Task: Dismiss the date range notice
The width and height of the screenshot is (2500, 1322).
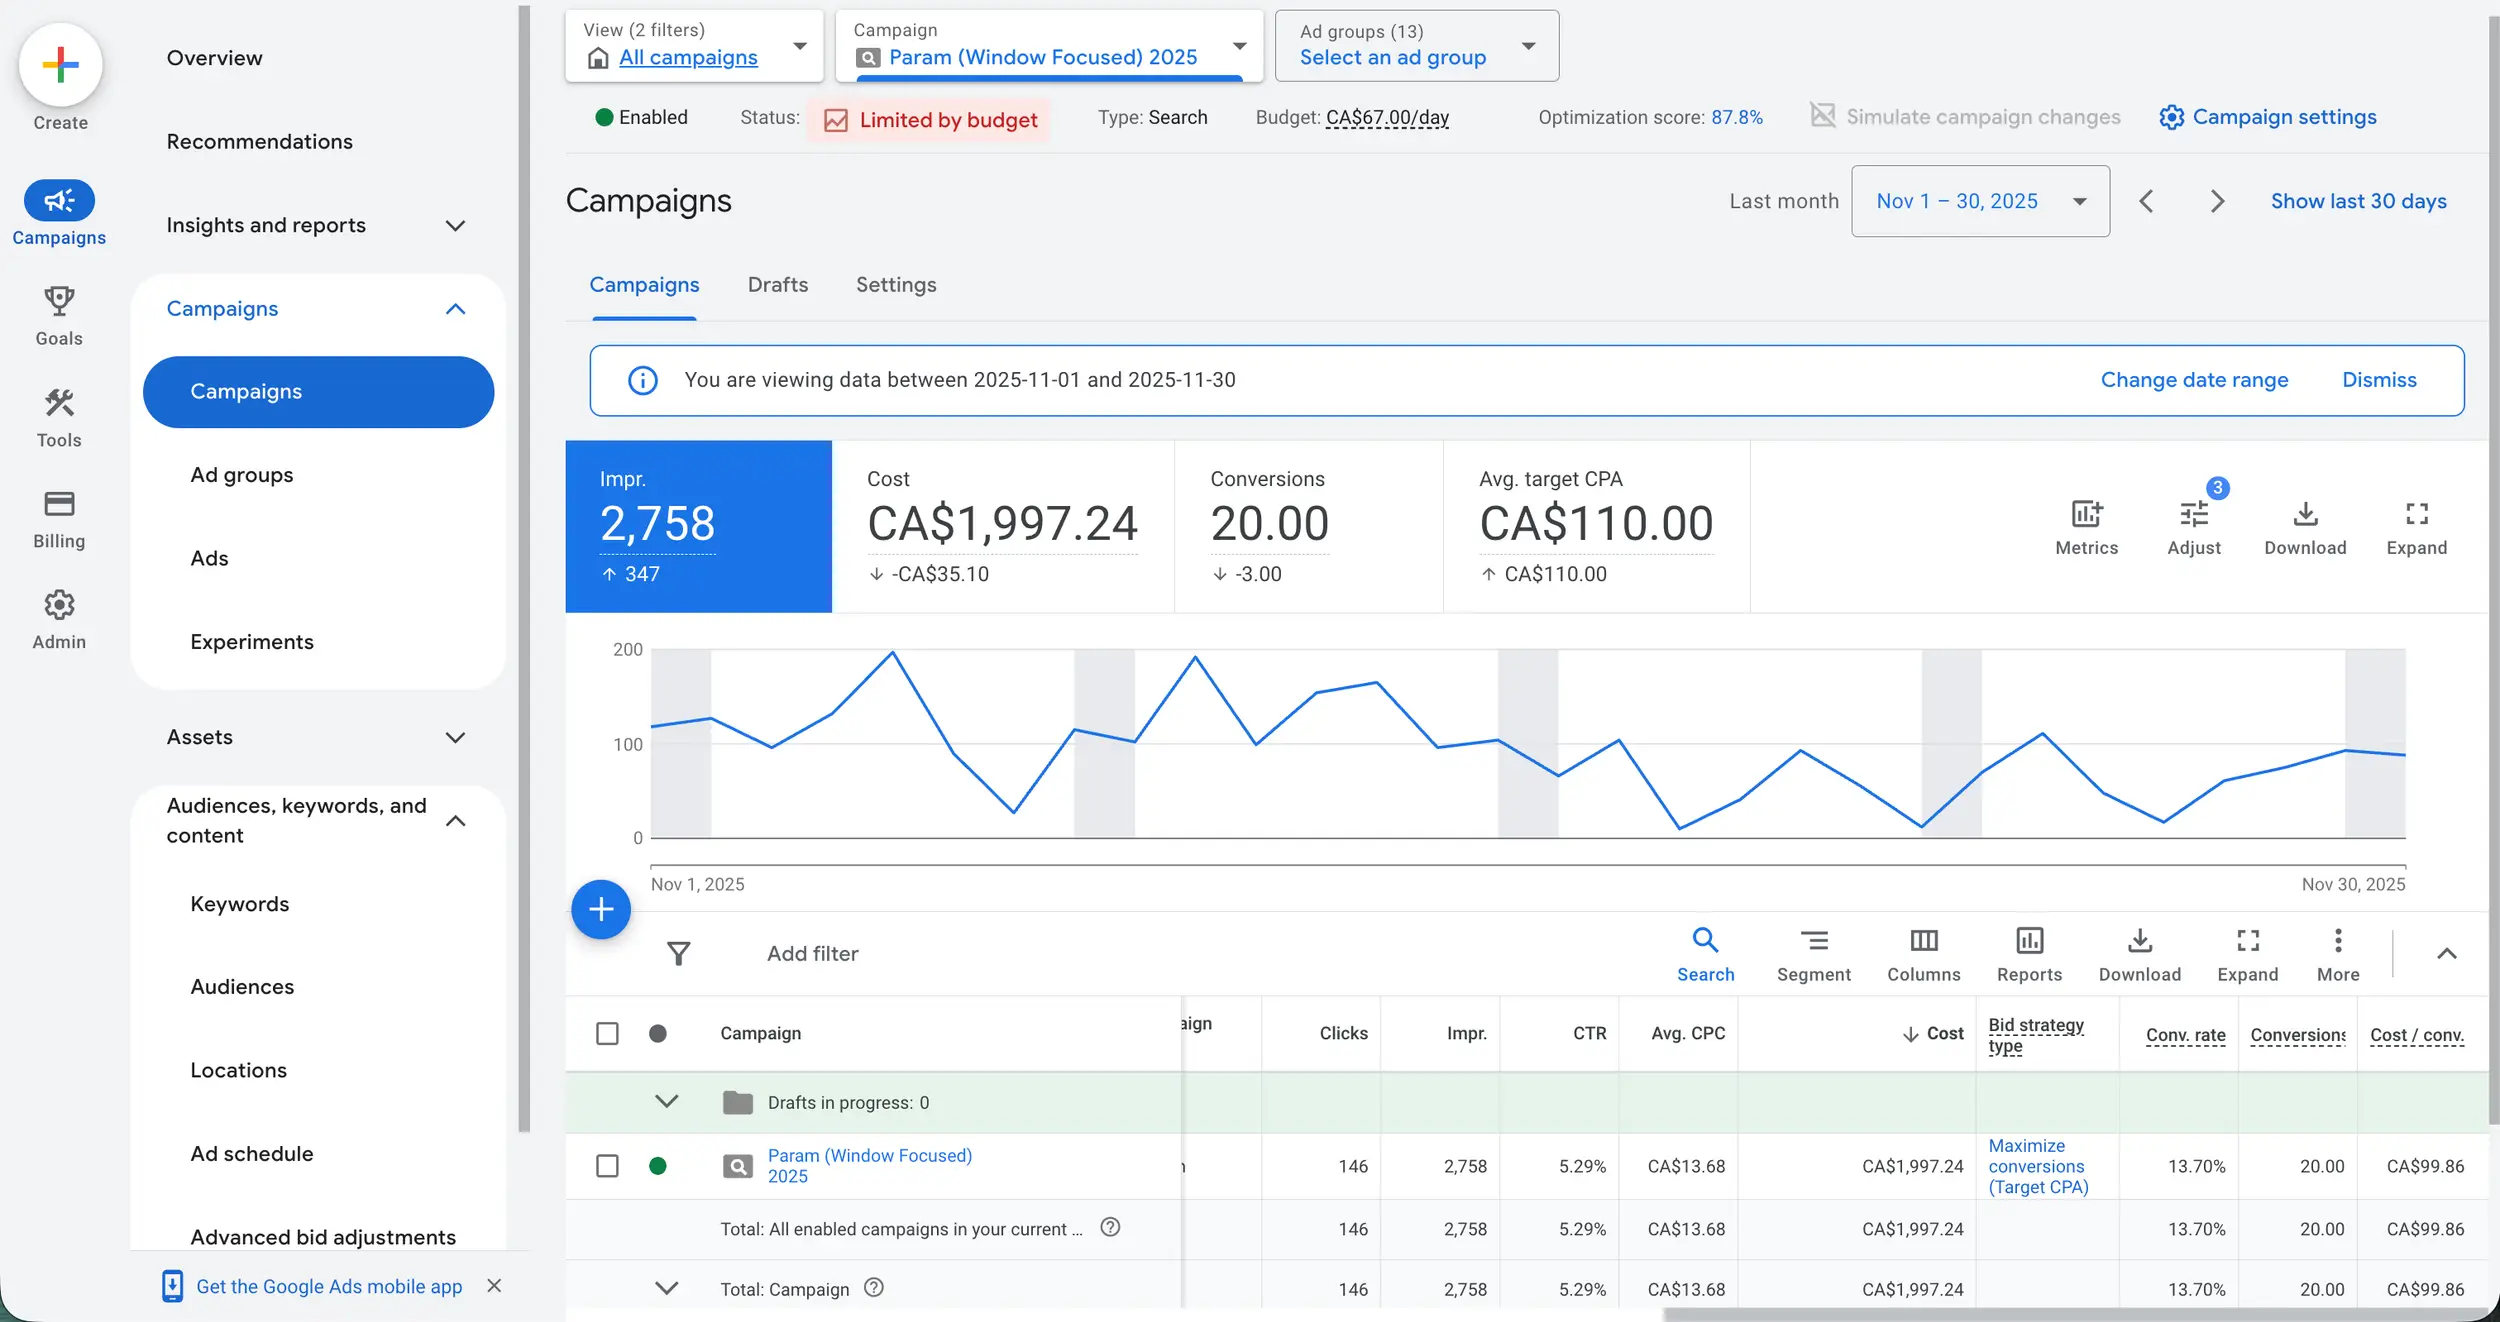Action: (2378, 380)
